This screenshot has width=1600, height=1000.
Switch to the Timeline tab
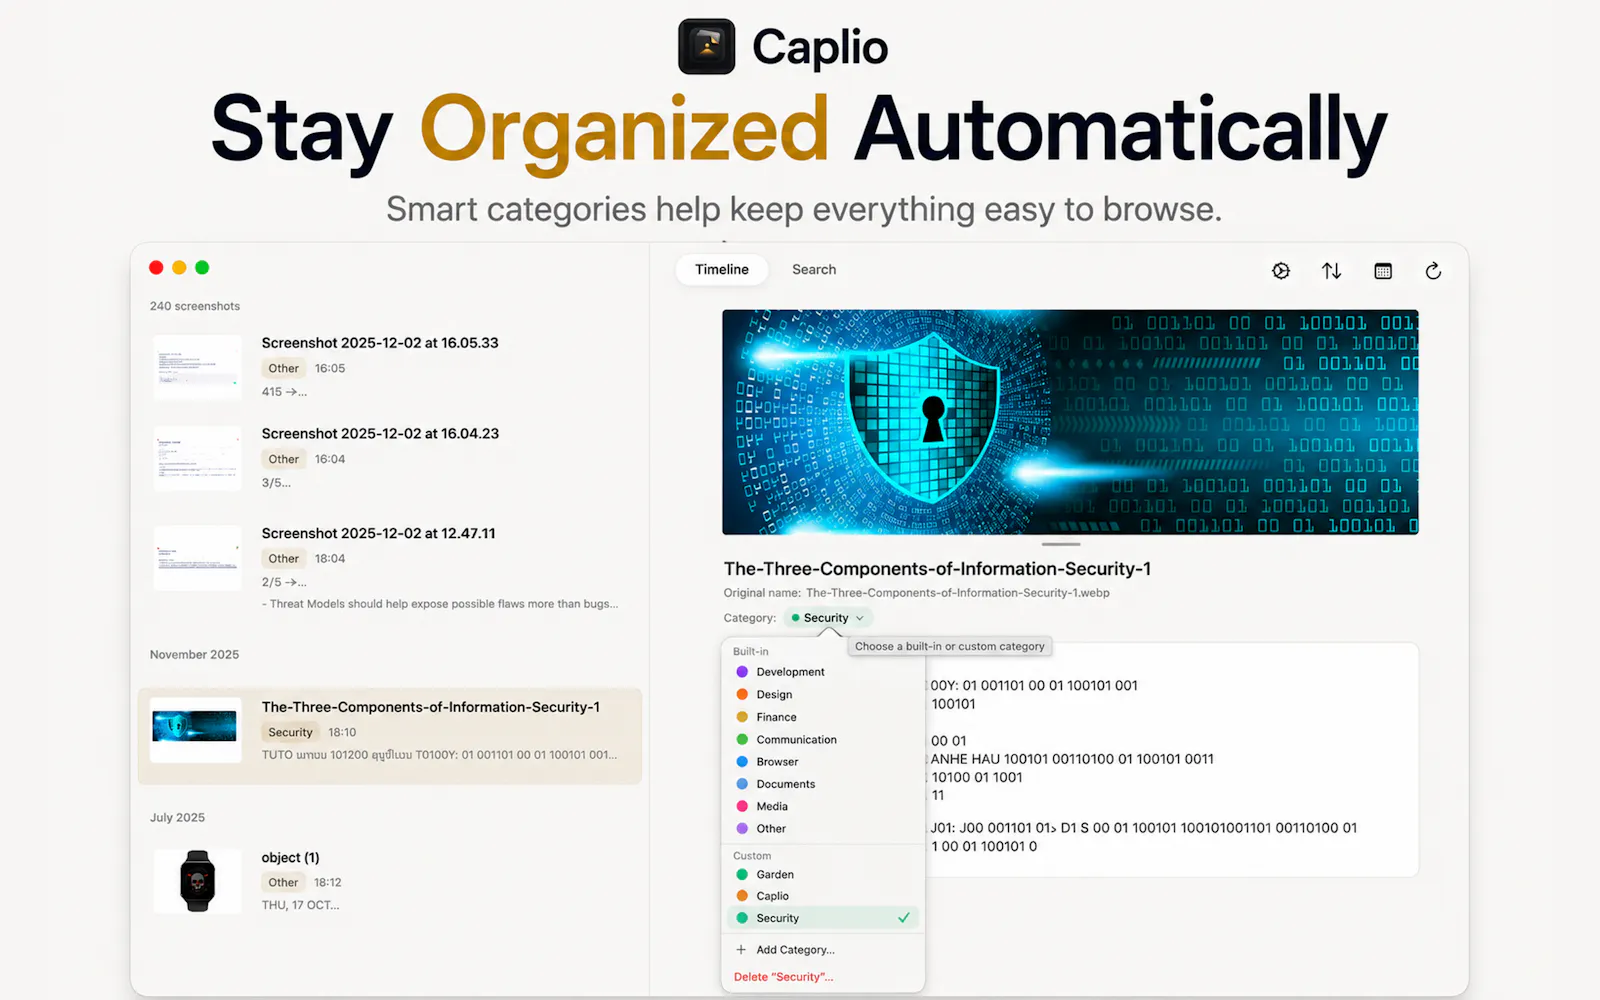pyautogui.click(x=722, y=270)
